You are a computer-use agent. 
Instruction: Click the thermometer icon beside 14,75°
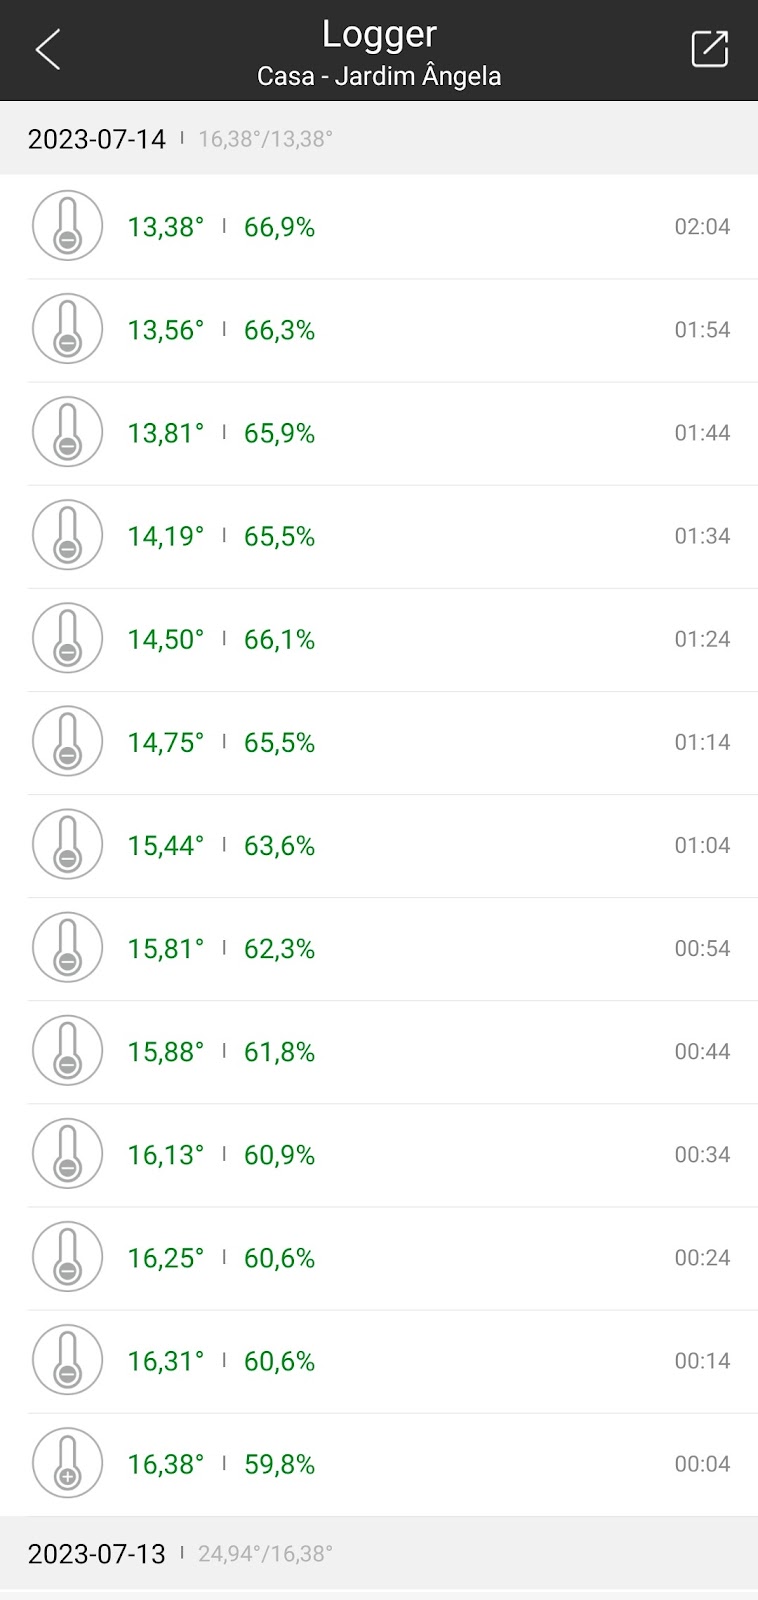pyautogui.click(x=68, y=741)
